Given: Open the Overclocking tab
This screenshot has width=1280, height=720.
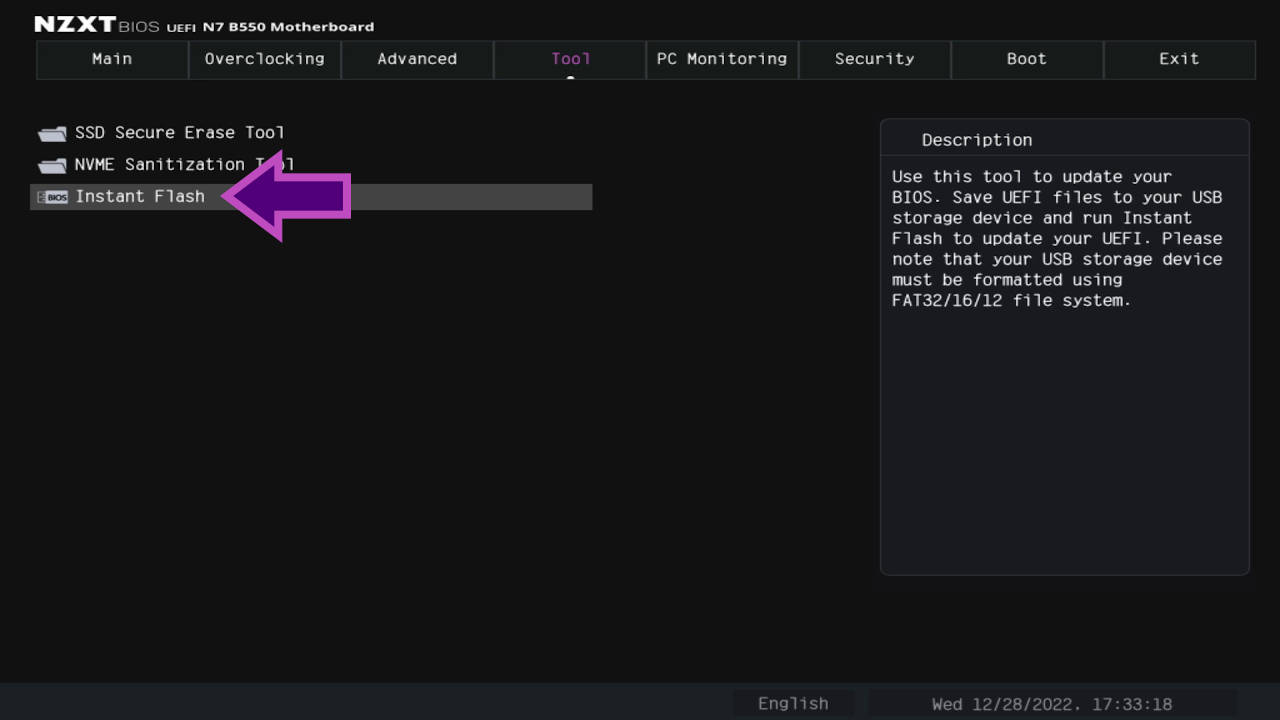Looking at the screenshot, I should coord(264,59).
